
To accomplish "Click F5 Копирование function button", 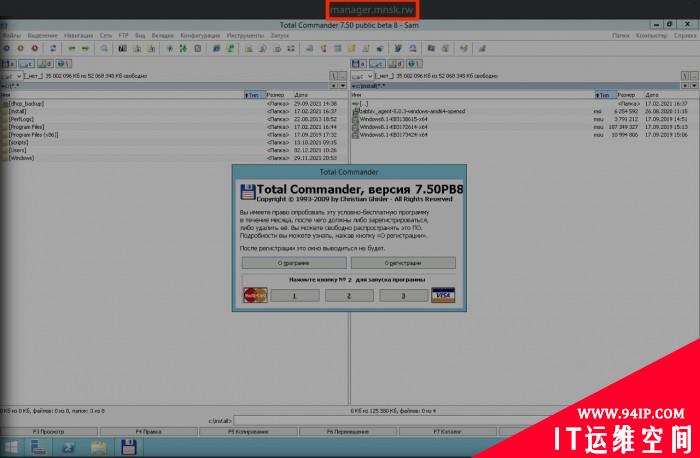I will (248, 432).
